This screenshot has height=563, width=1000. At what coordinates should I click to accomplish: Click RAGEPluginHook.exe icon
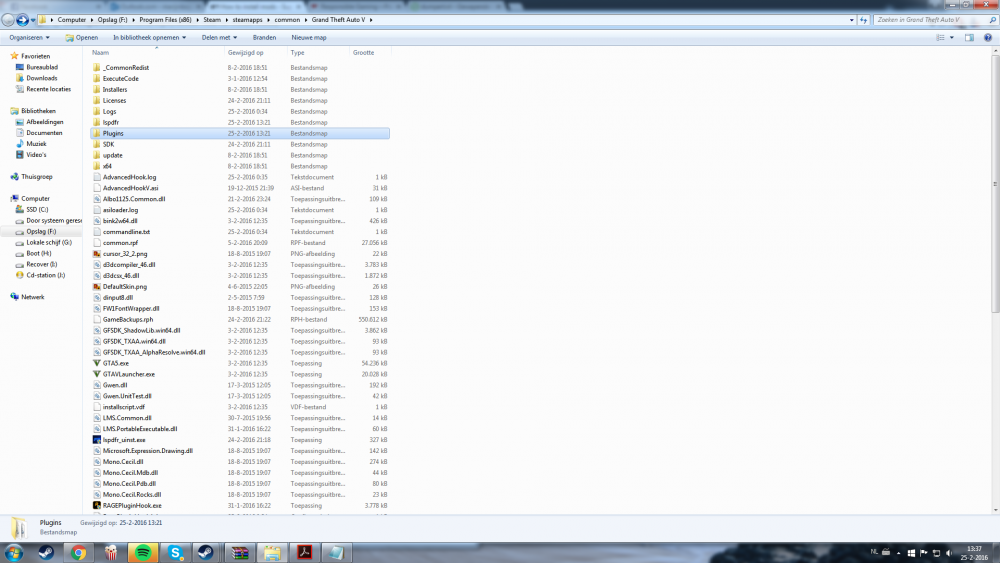pyautogui.click(x=97, y=506)
